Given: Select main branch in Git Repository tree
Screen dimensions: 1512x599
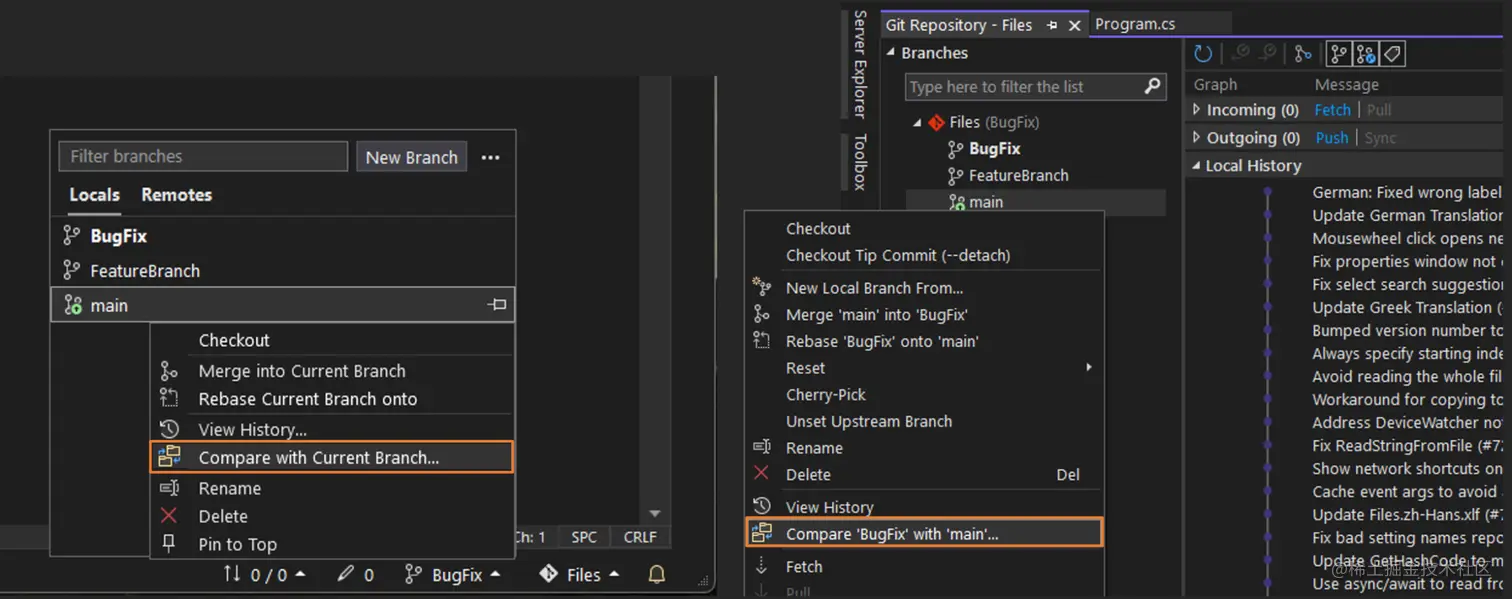Looking at the screenshot, I should tap(985, 202).
